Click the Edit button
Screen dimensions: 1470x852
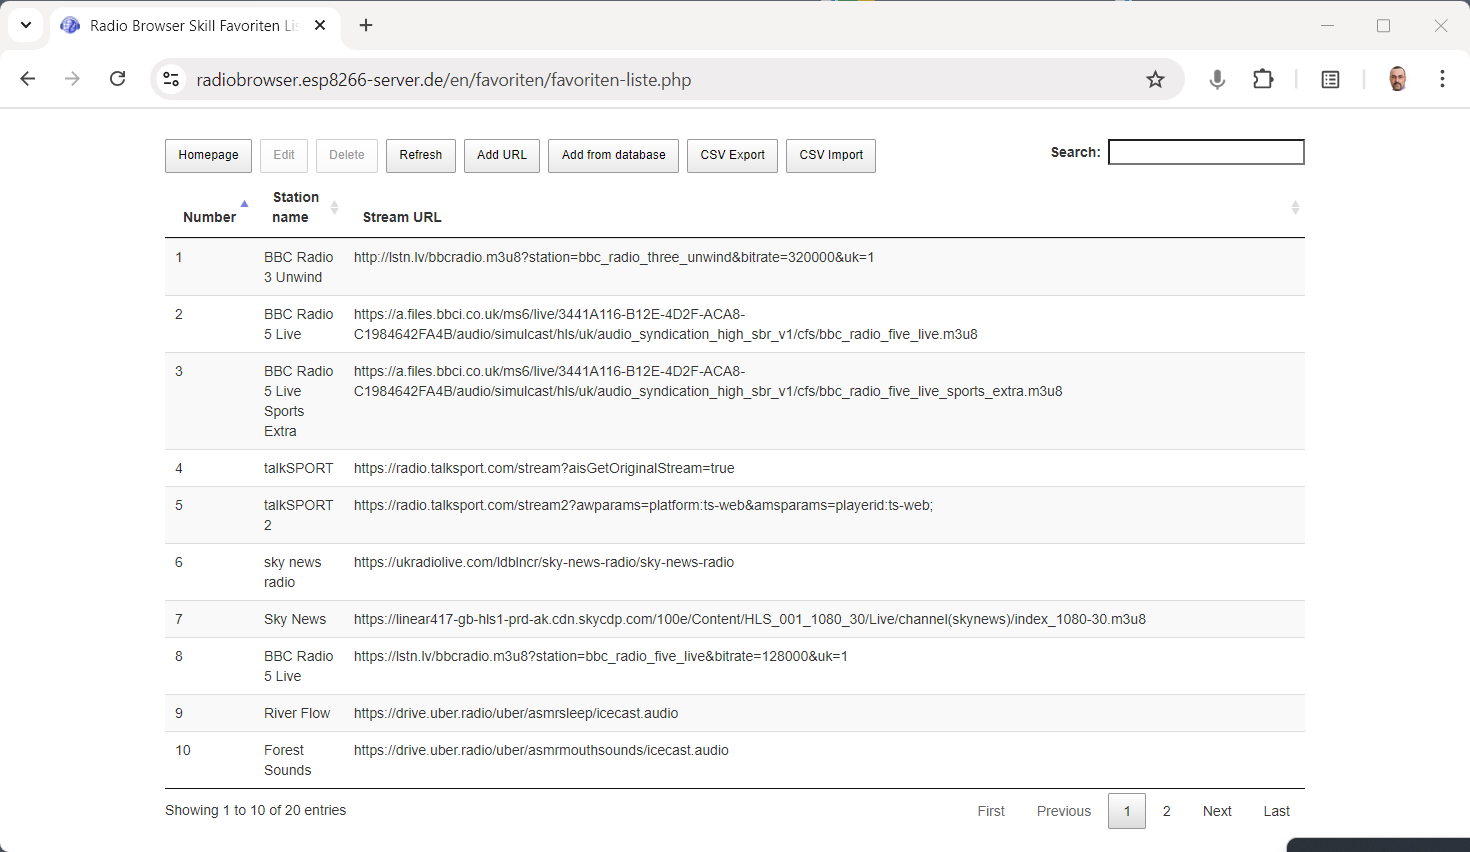(284, 155)
